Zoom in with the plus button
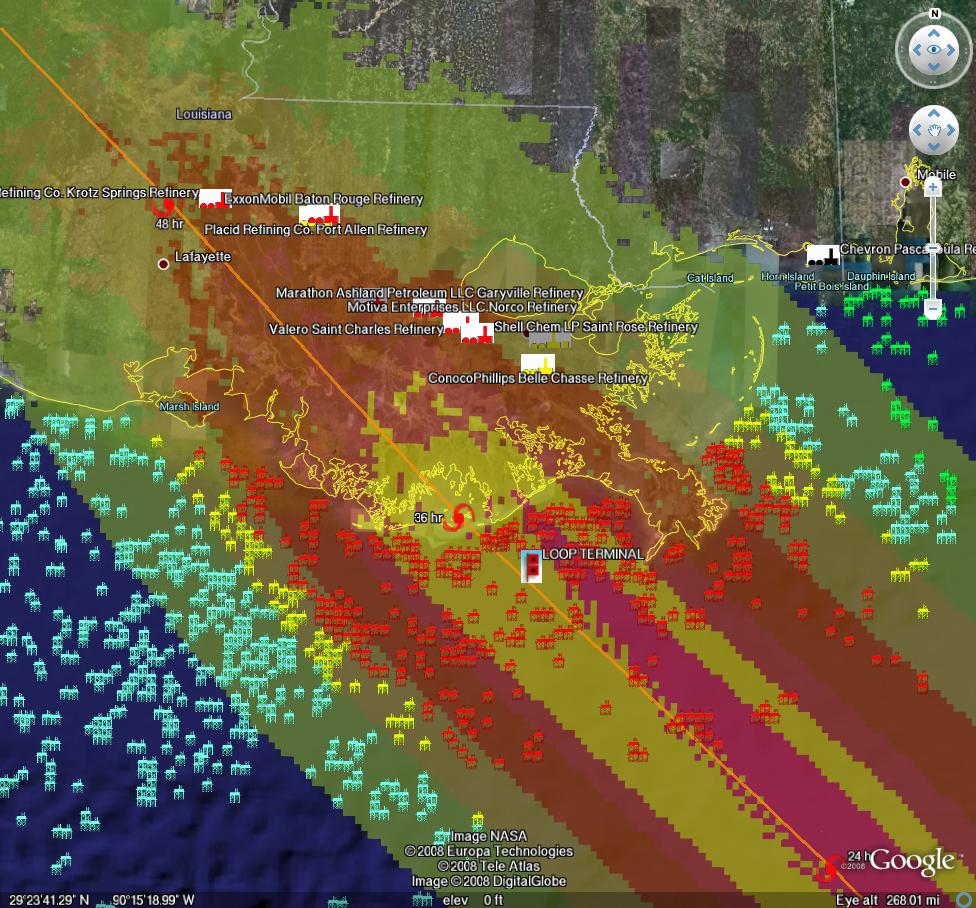This screenshot has height=908, width=976. (x=932, y=187)
